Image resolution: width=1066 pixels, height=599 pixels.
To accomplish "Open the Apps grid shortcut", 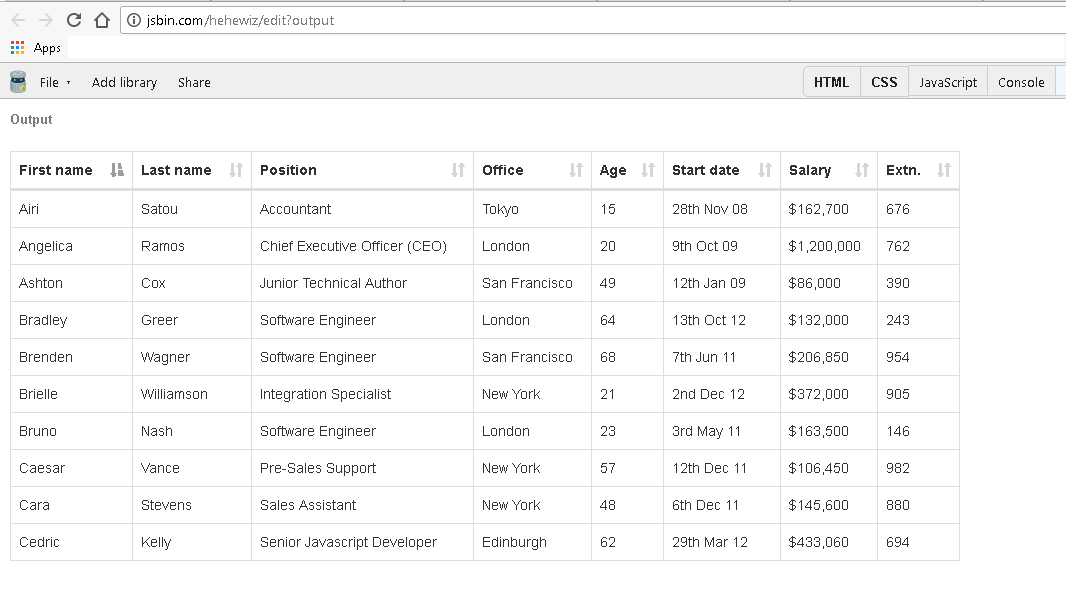I will [18, 48].
